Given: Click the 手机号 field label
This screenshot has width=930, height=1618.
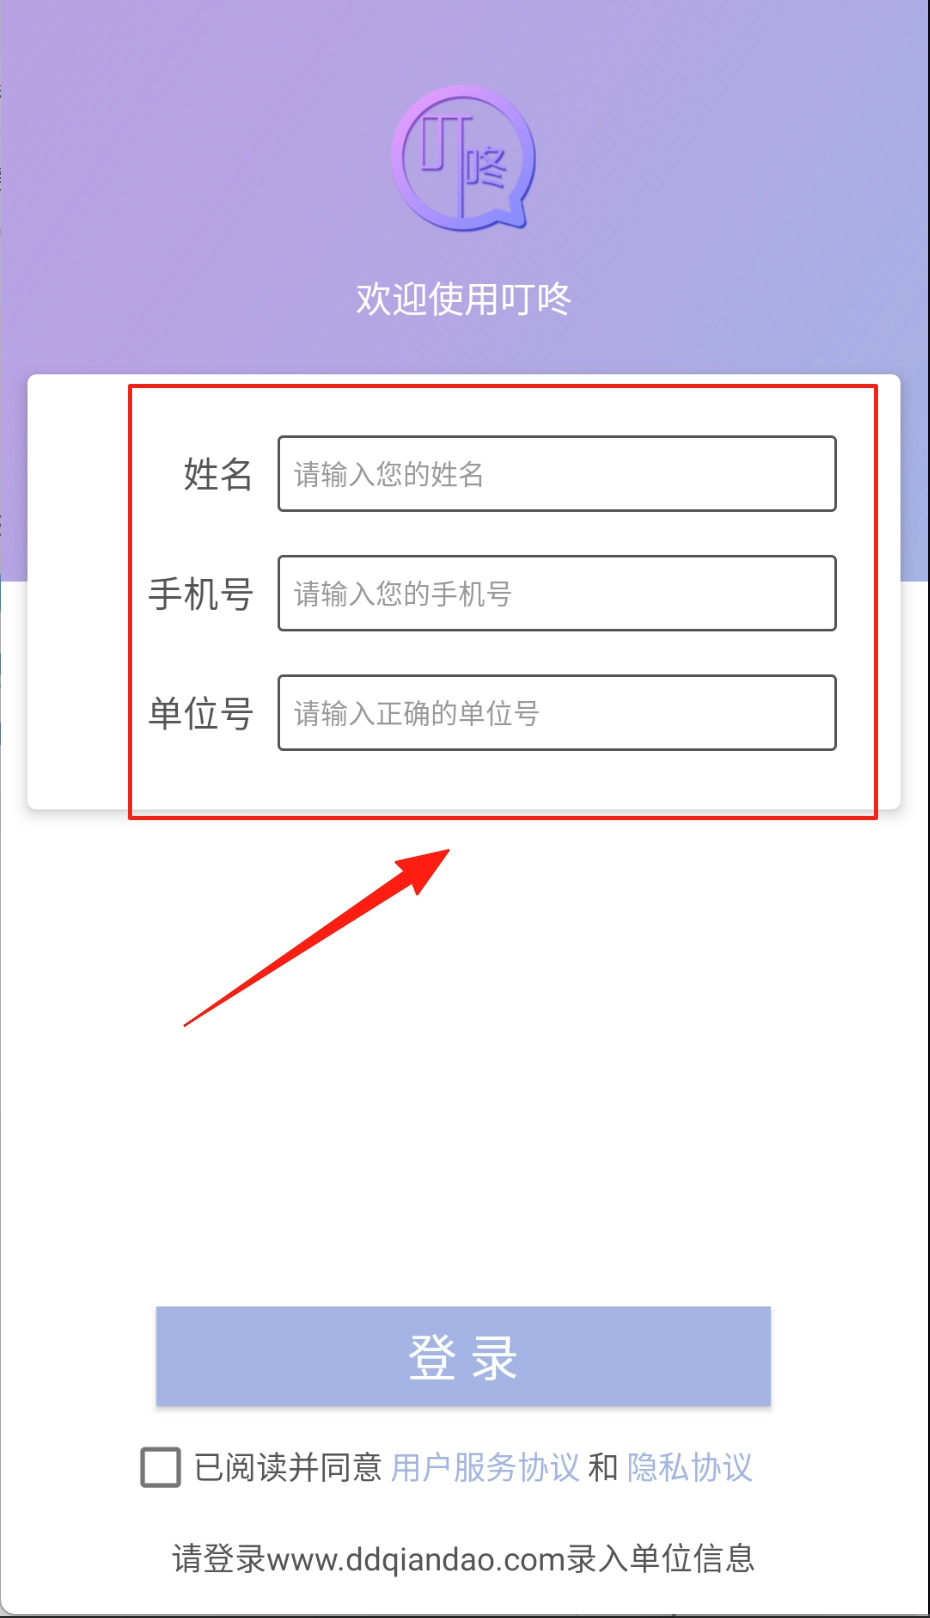Looking at the screenshot, I should (201, 594).
